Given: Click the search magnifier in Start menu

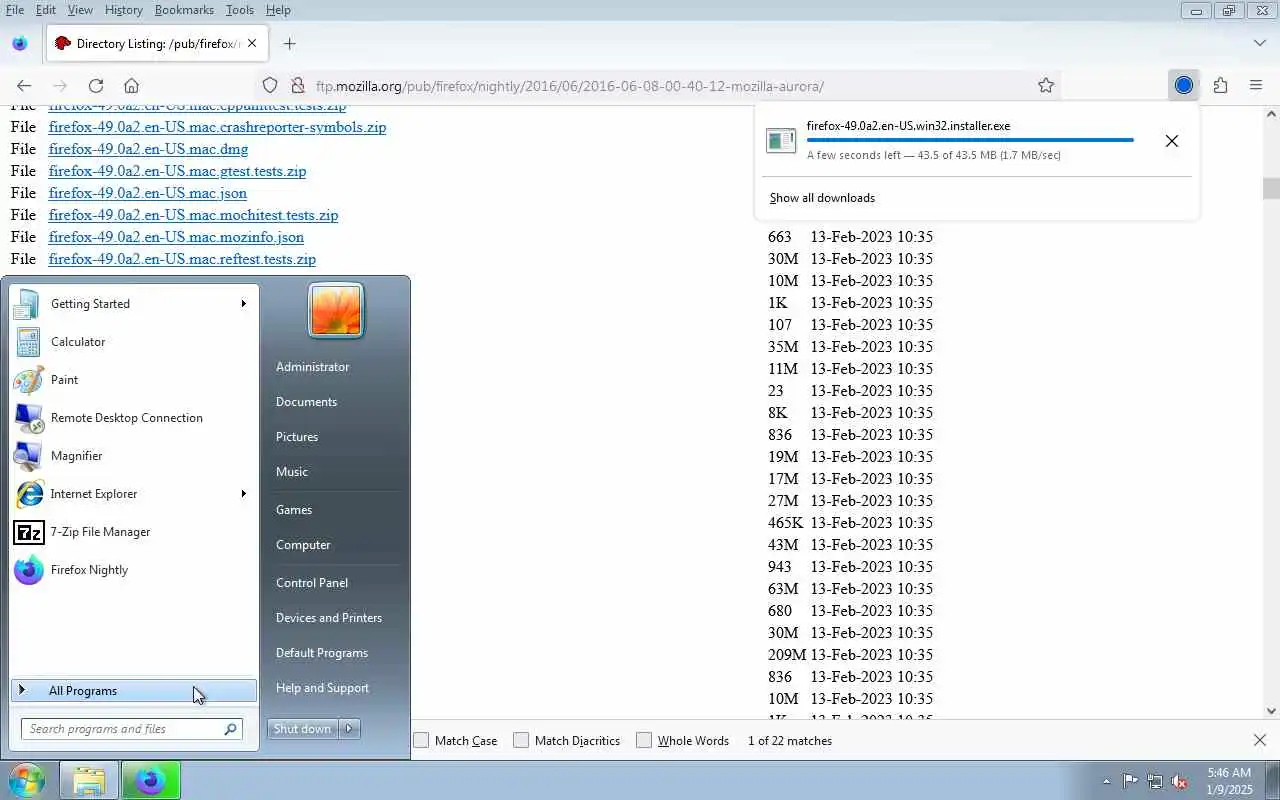Looking at the screenshot, I should [x=231, y=729].
